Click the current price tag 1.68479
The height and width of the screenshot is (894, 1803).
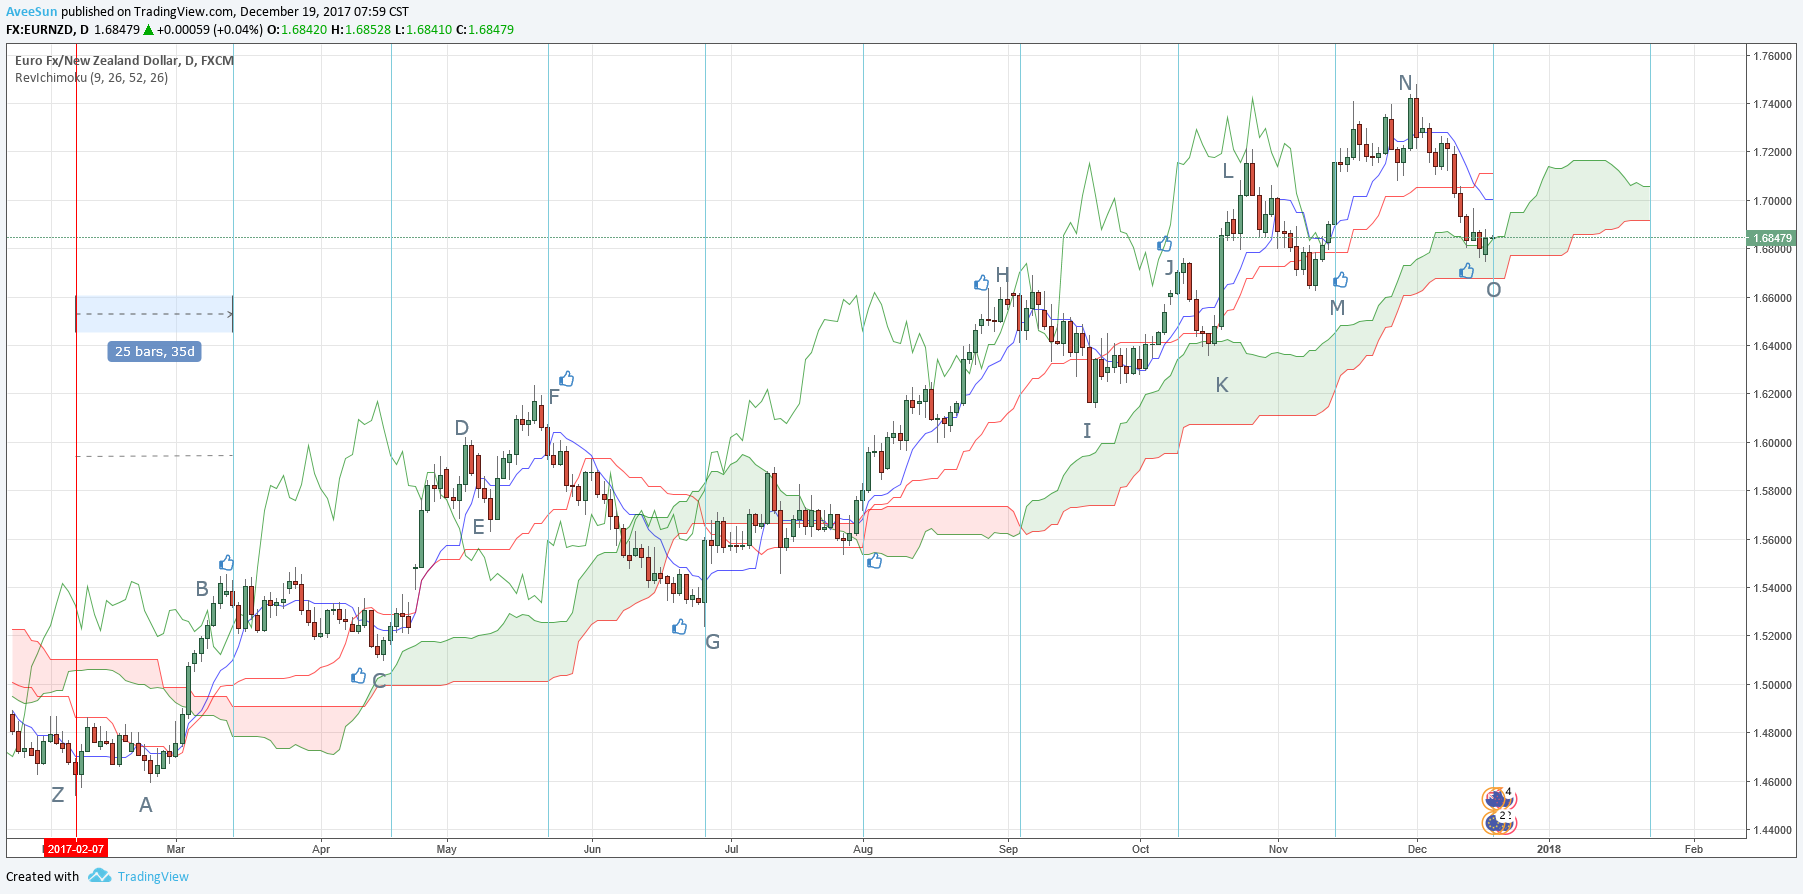coord(1772,238)
